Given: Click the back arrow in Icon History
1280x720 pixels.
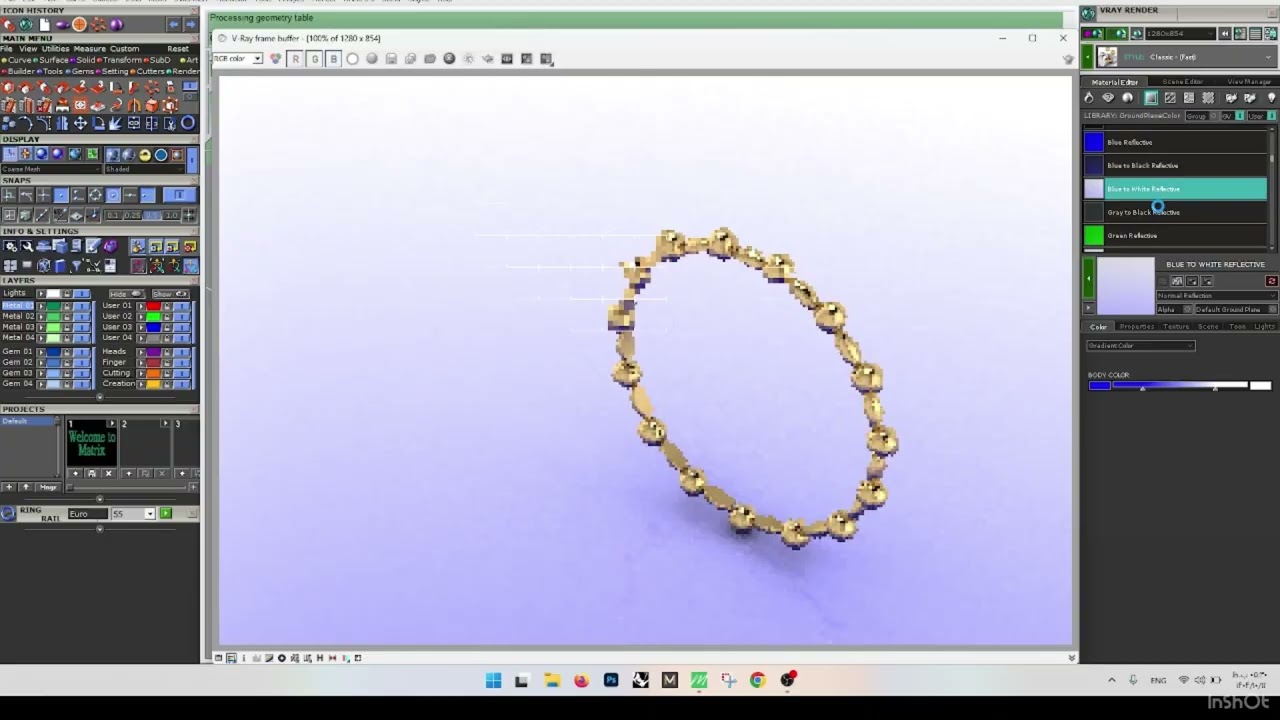Looking at the screenshot, I should tap(173, 24).
